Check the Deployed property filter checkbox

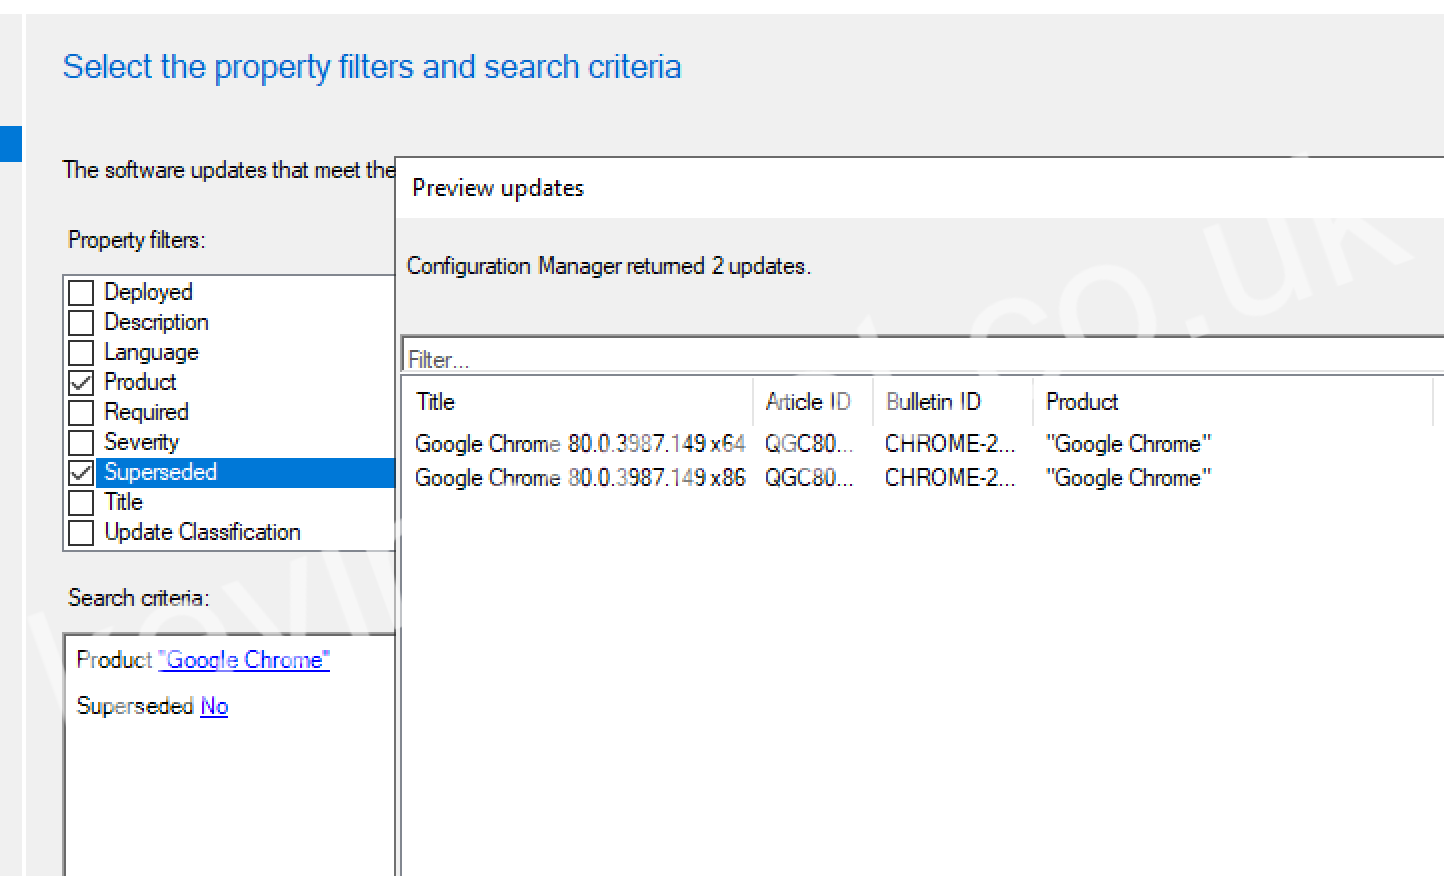pyautogui.click(x=81, y=292)
